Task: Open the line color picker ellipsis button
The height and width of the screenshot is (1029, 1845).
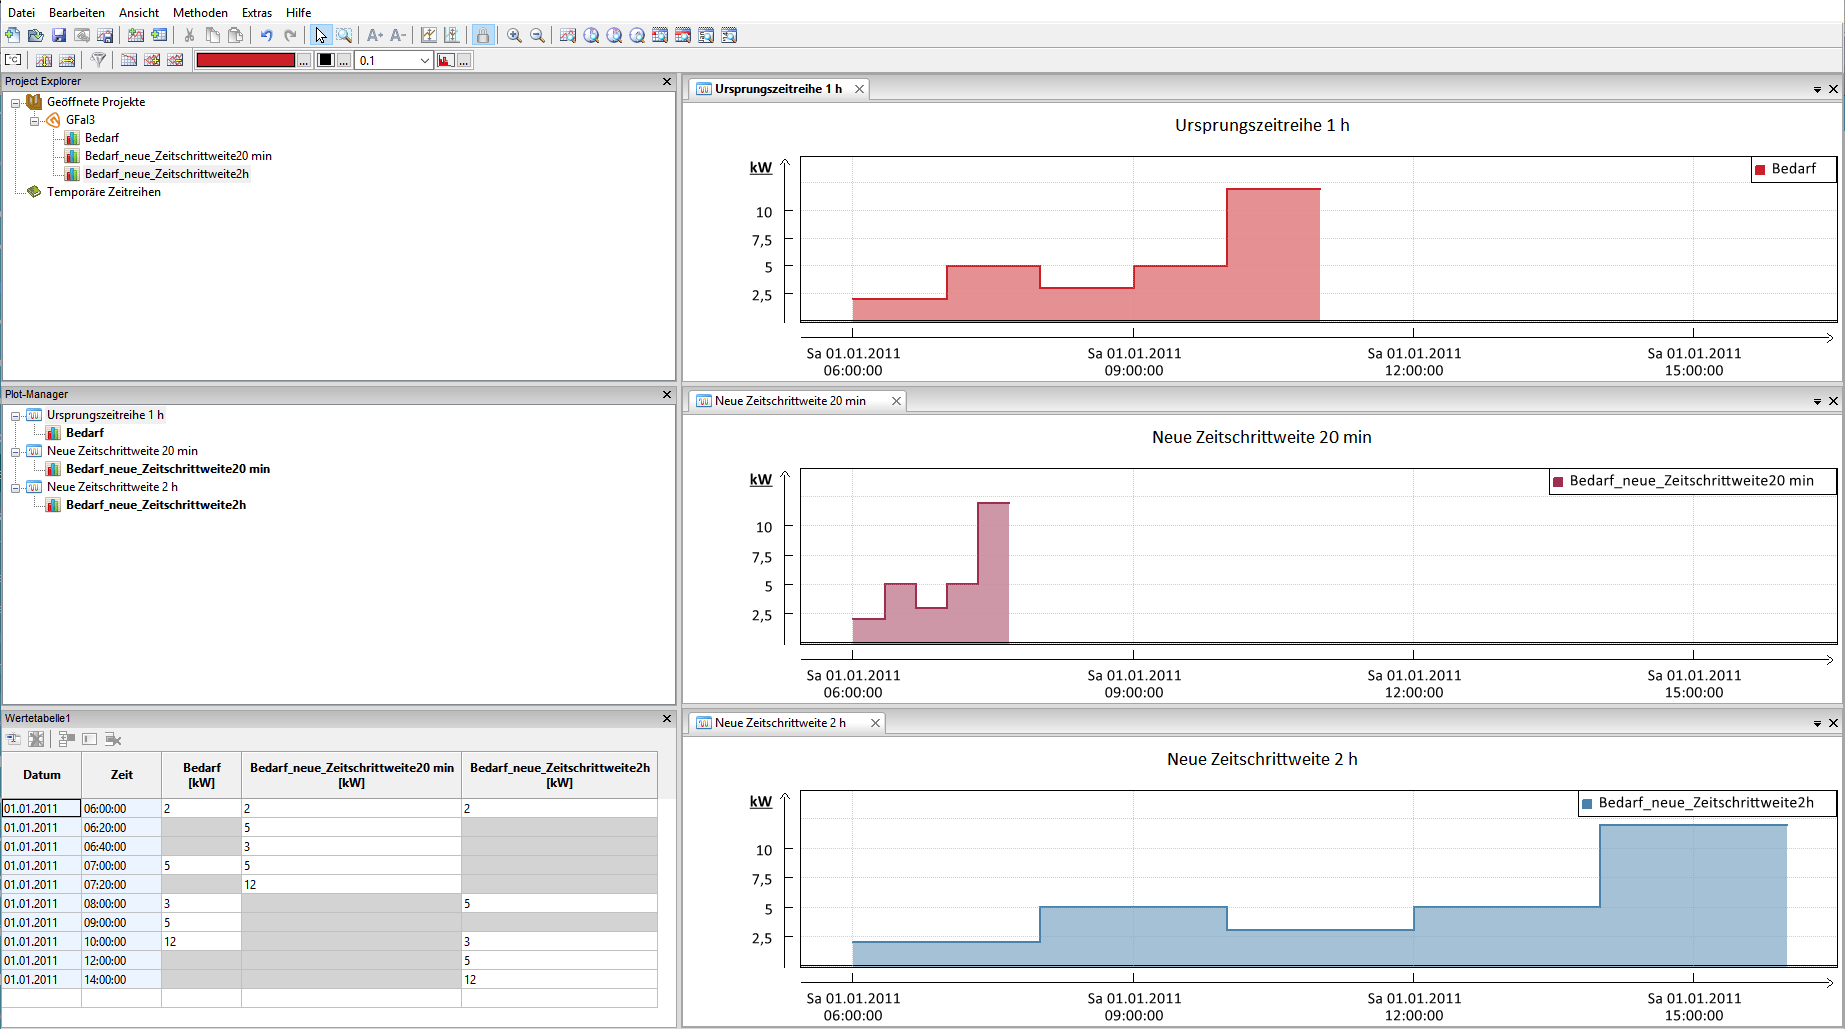Action: pos(344,60)
